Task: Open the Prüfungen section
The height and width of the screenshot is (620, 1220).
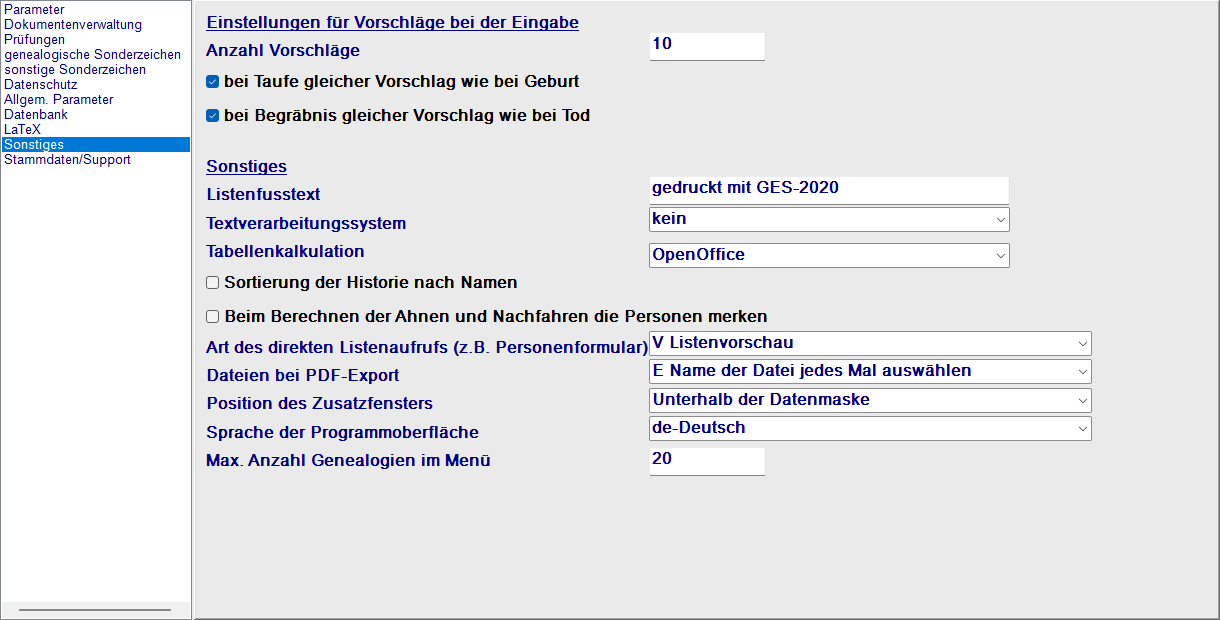Action: (x=35, y=40)
